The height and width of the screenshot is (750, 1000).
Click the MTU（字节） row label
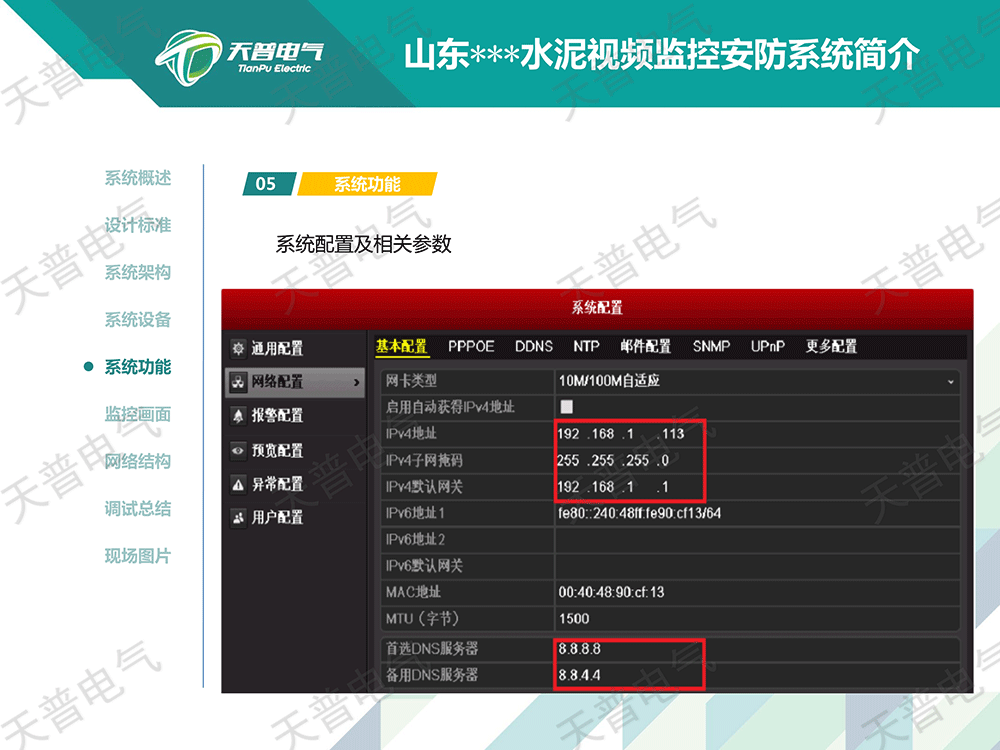[422, 619]
